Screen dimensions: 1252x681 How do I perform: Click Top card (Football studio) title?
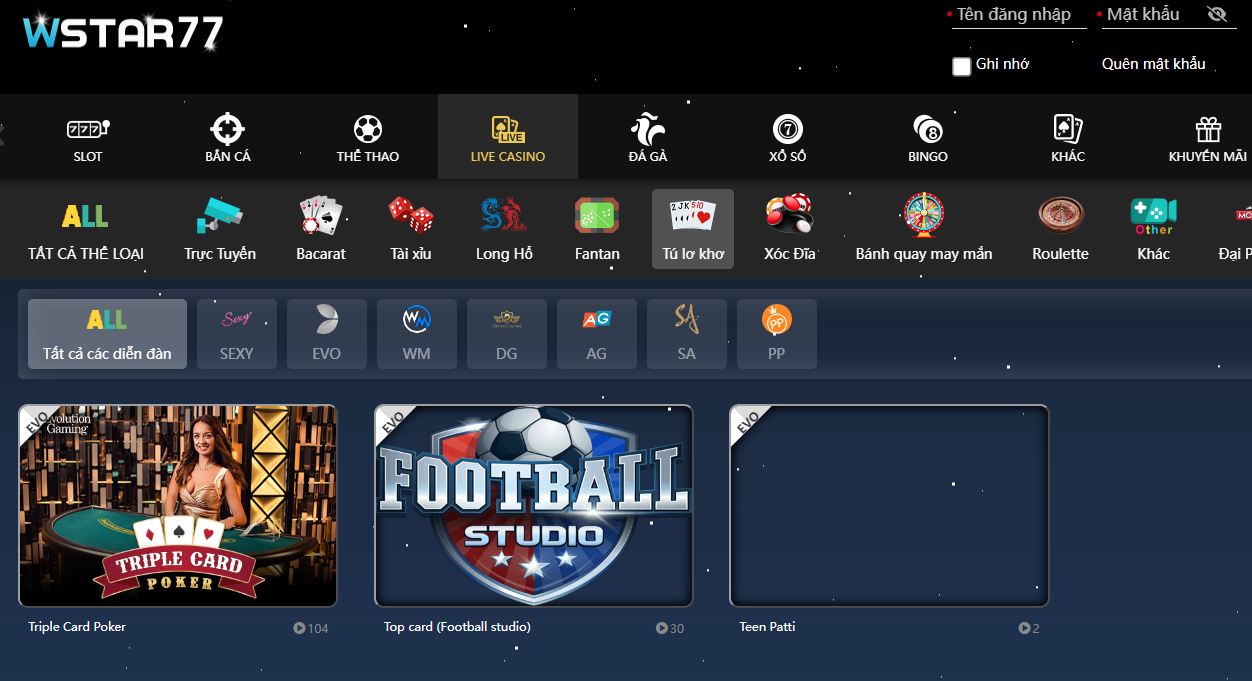coord(457,627)
